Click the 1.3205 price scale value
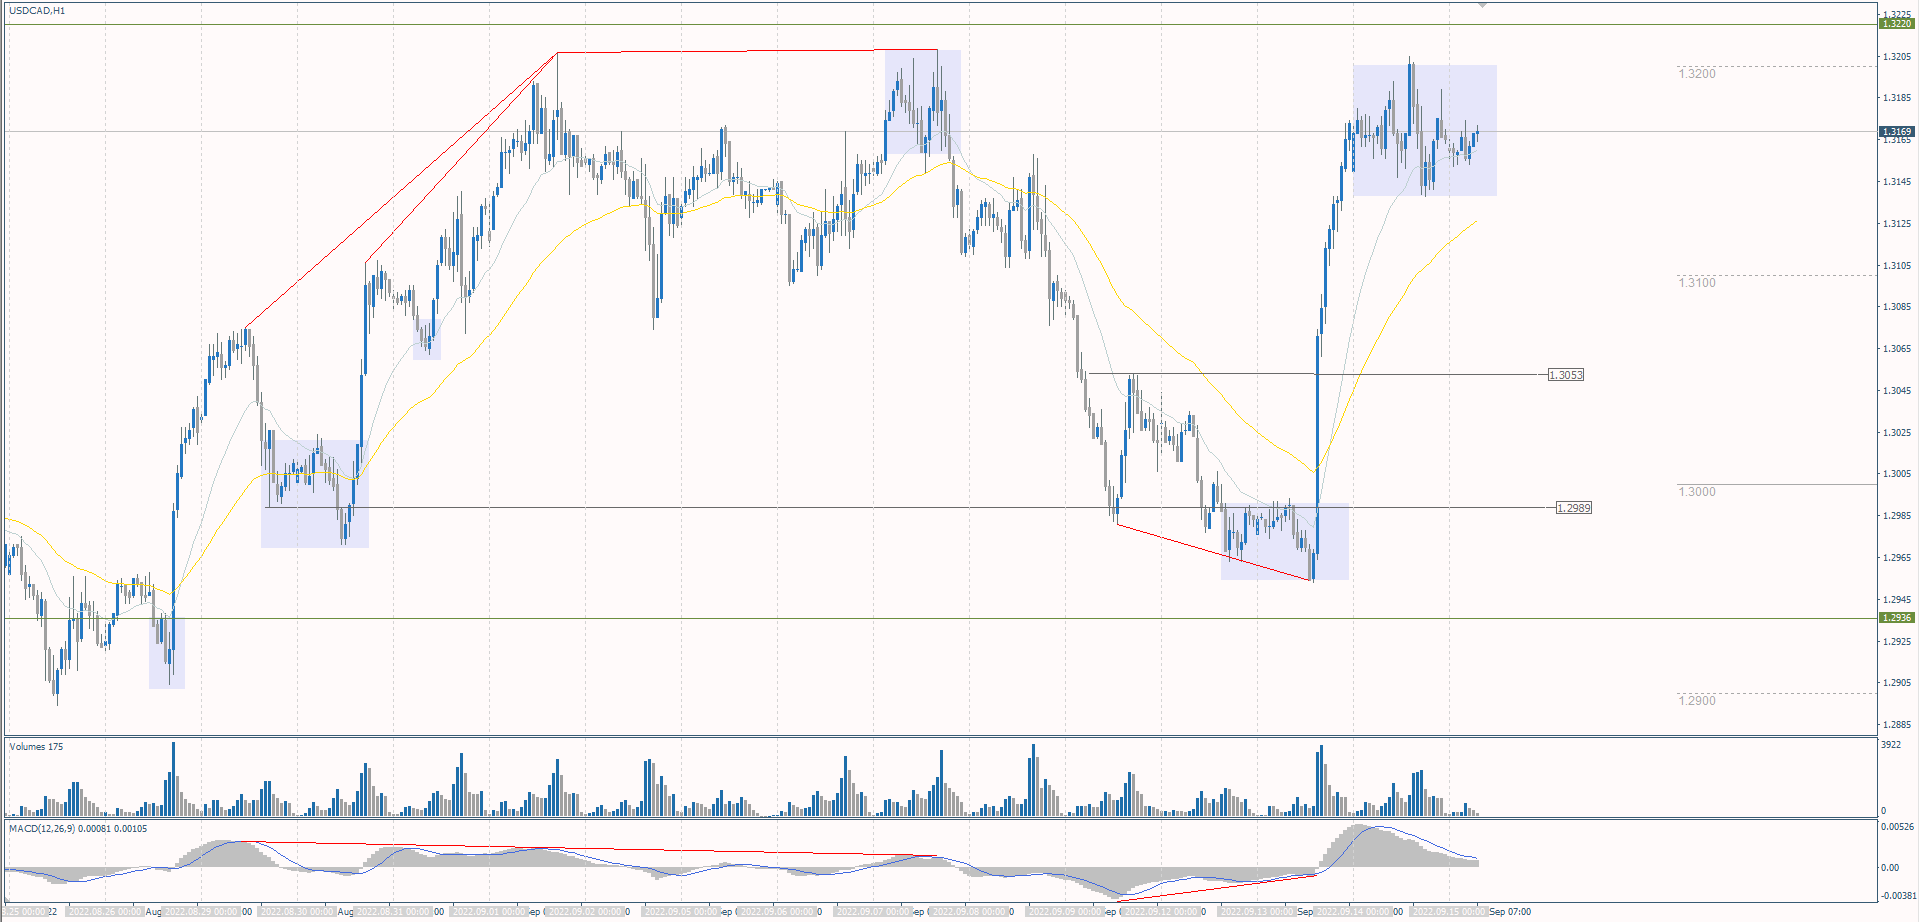The width and height of the screenshot is (1919, 922). 1897,56
